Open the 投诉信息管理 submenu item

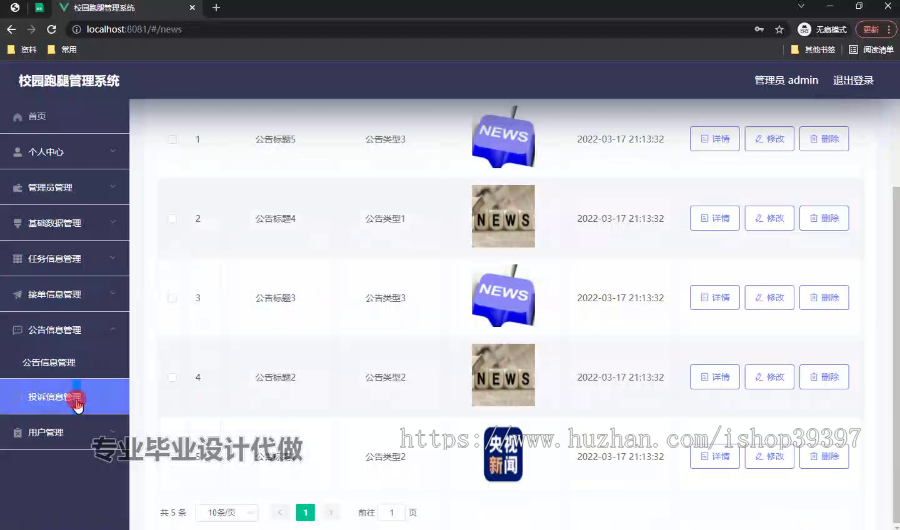[64, 397]
